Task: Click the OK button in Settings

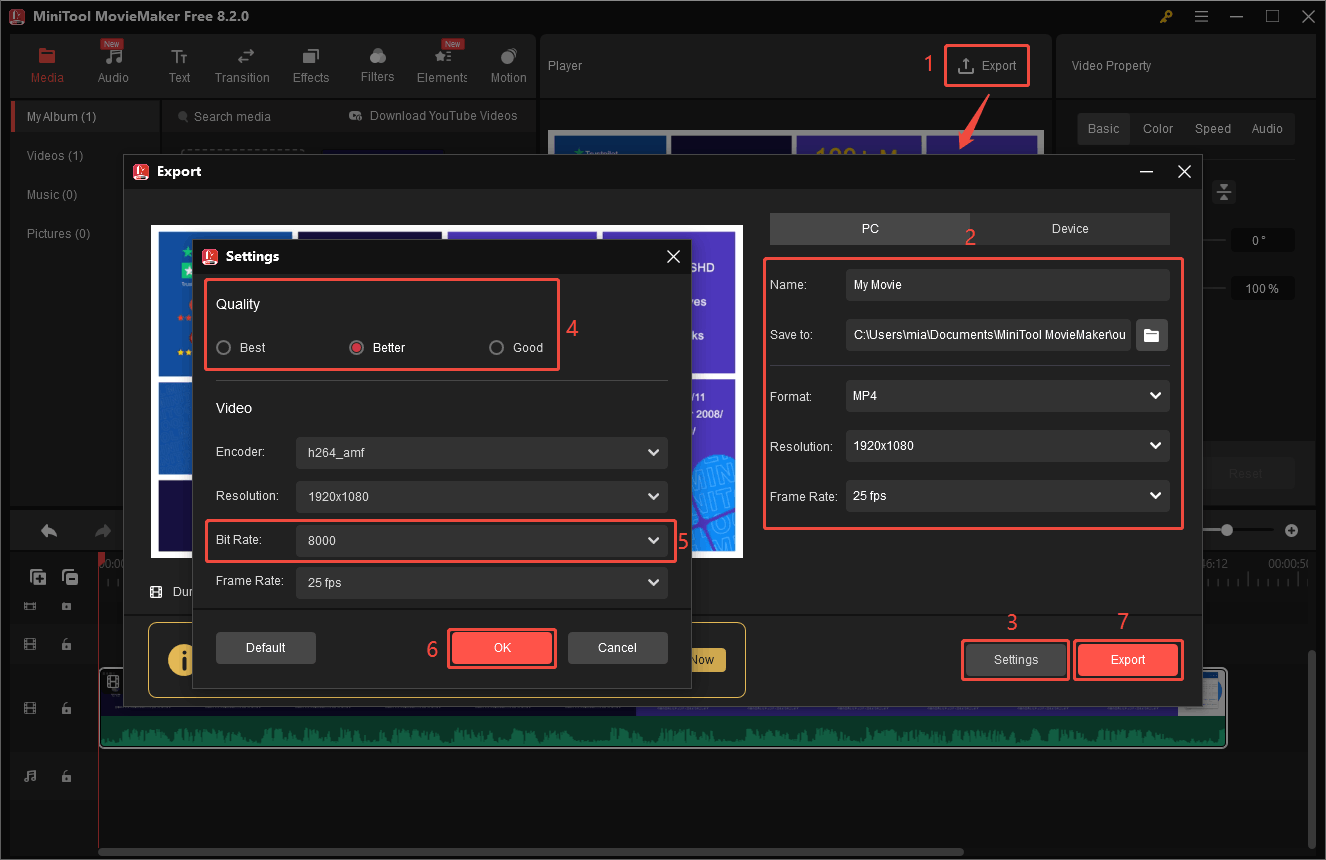Action: 502,648
